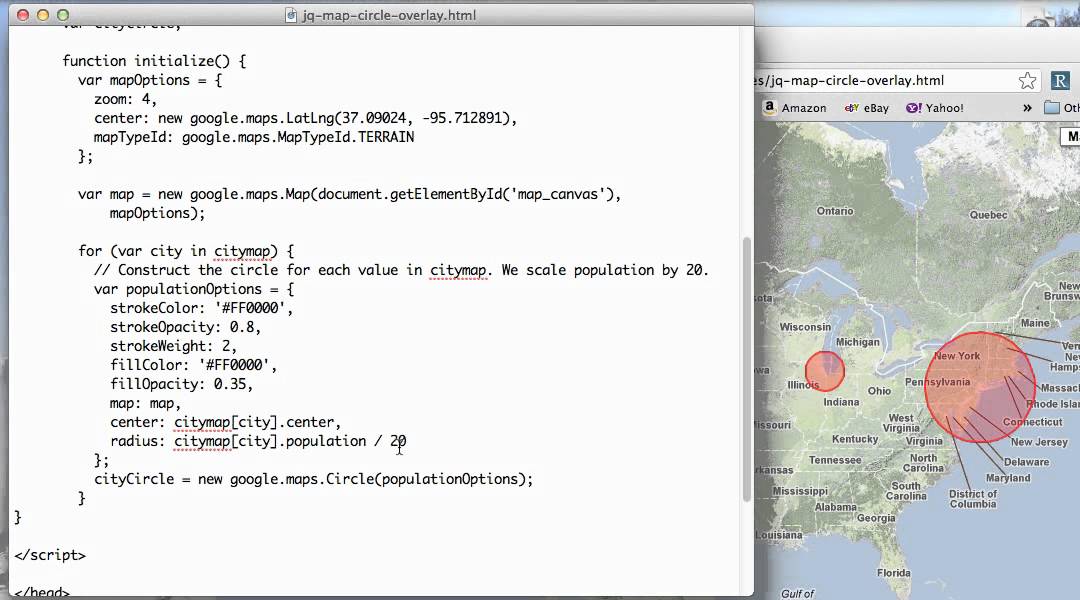Open the Other bookmarks folder icon

(1052, 107)
